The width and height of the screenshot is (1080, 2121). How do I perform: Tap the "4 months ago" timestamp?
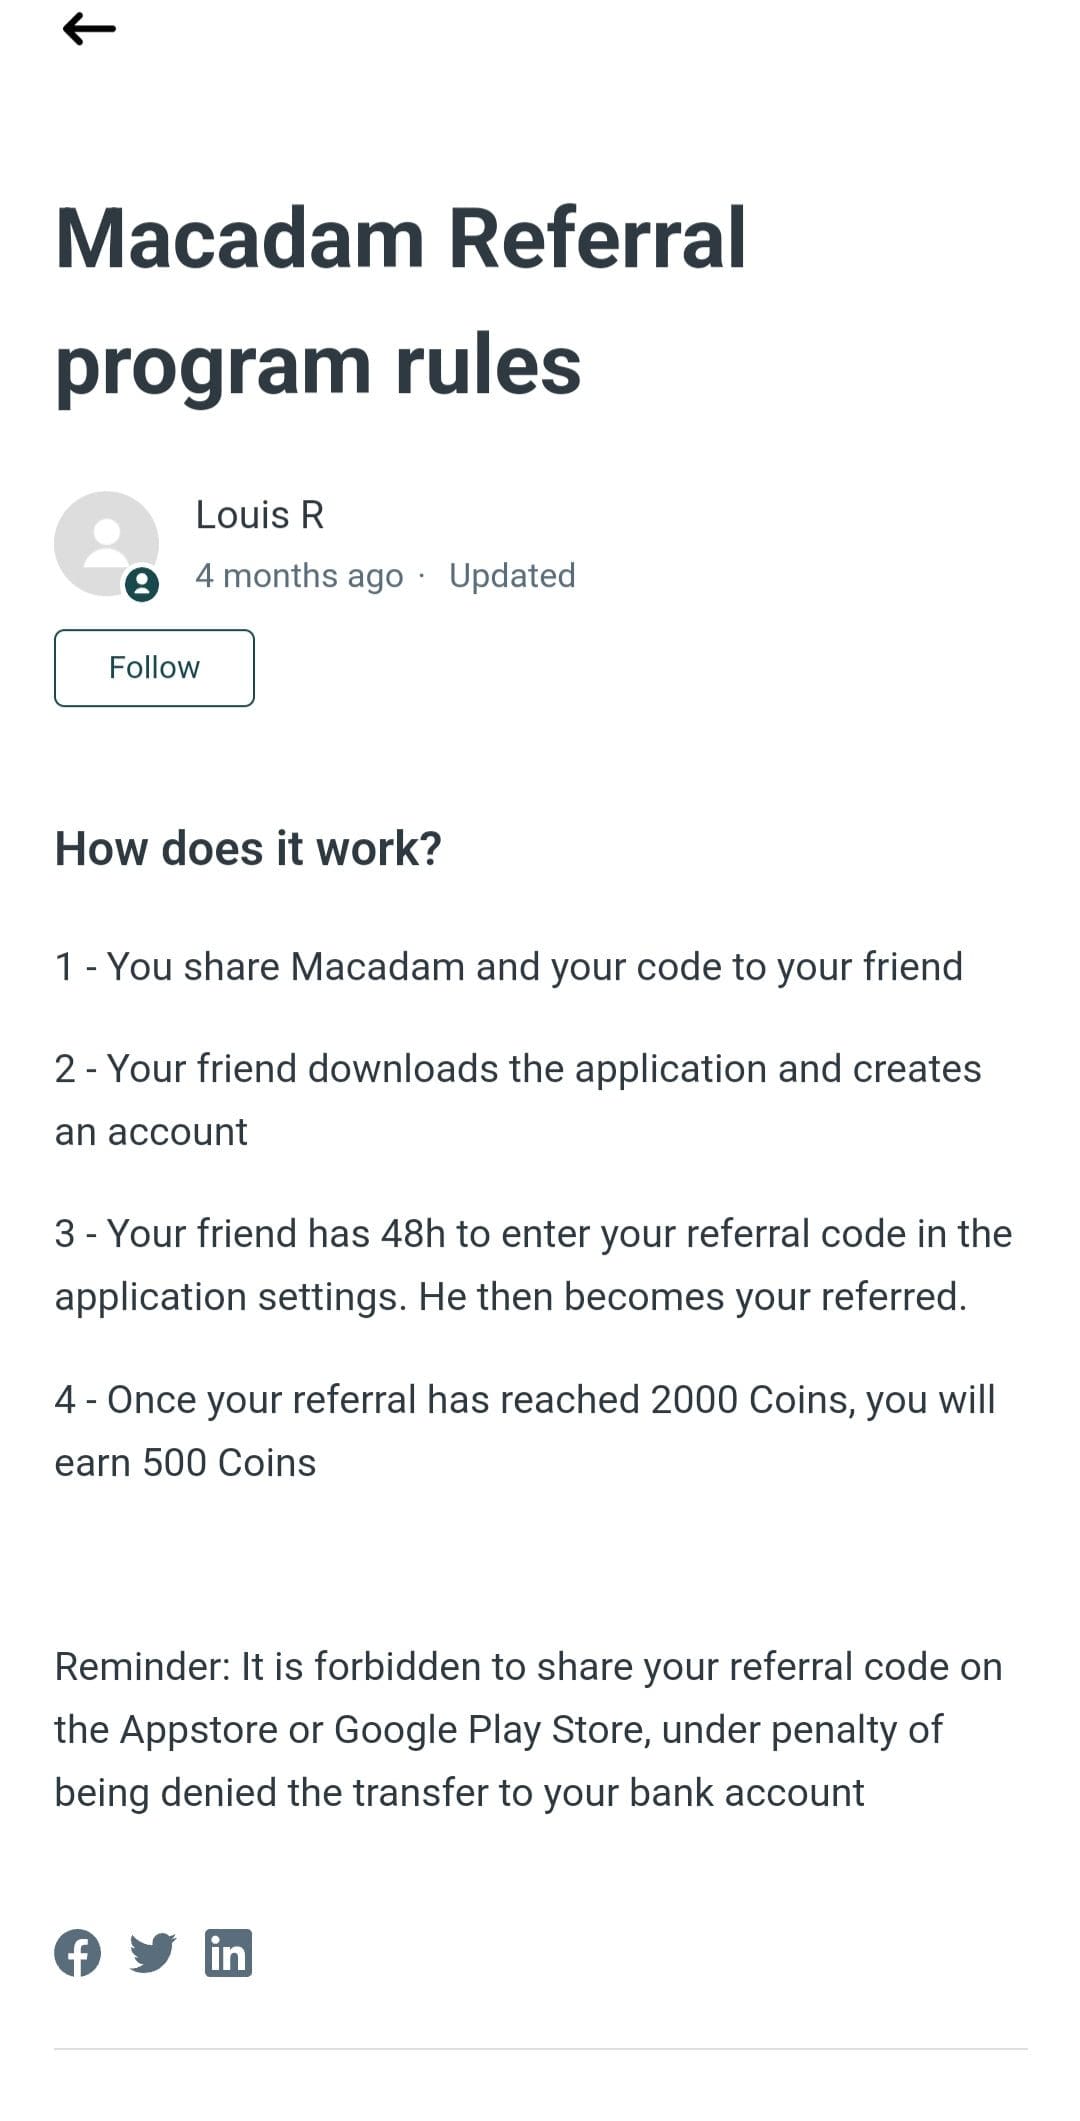pos(299,576)
